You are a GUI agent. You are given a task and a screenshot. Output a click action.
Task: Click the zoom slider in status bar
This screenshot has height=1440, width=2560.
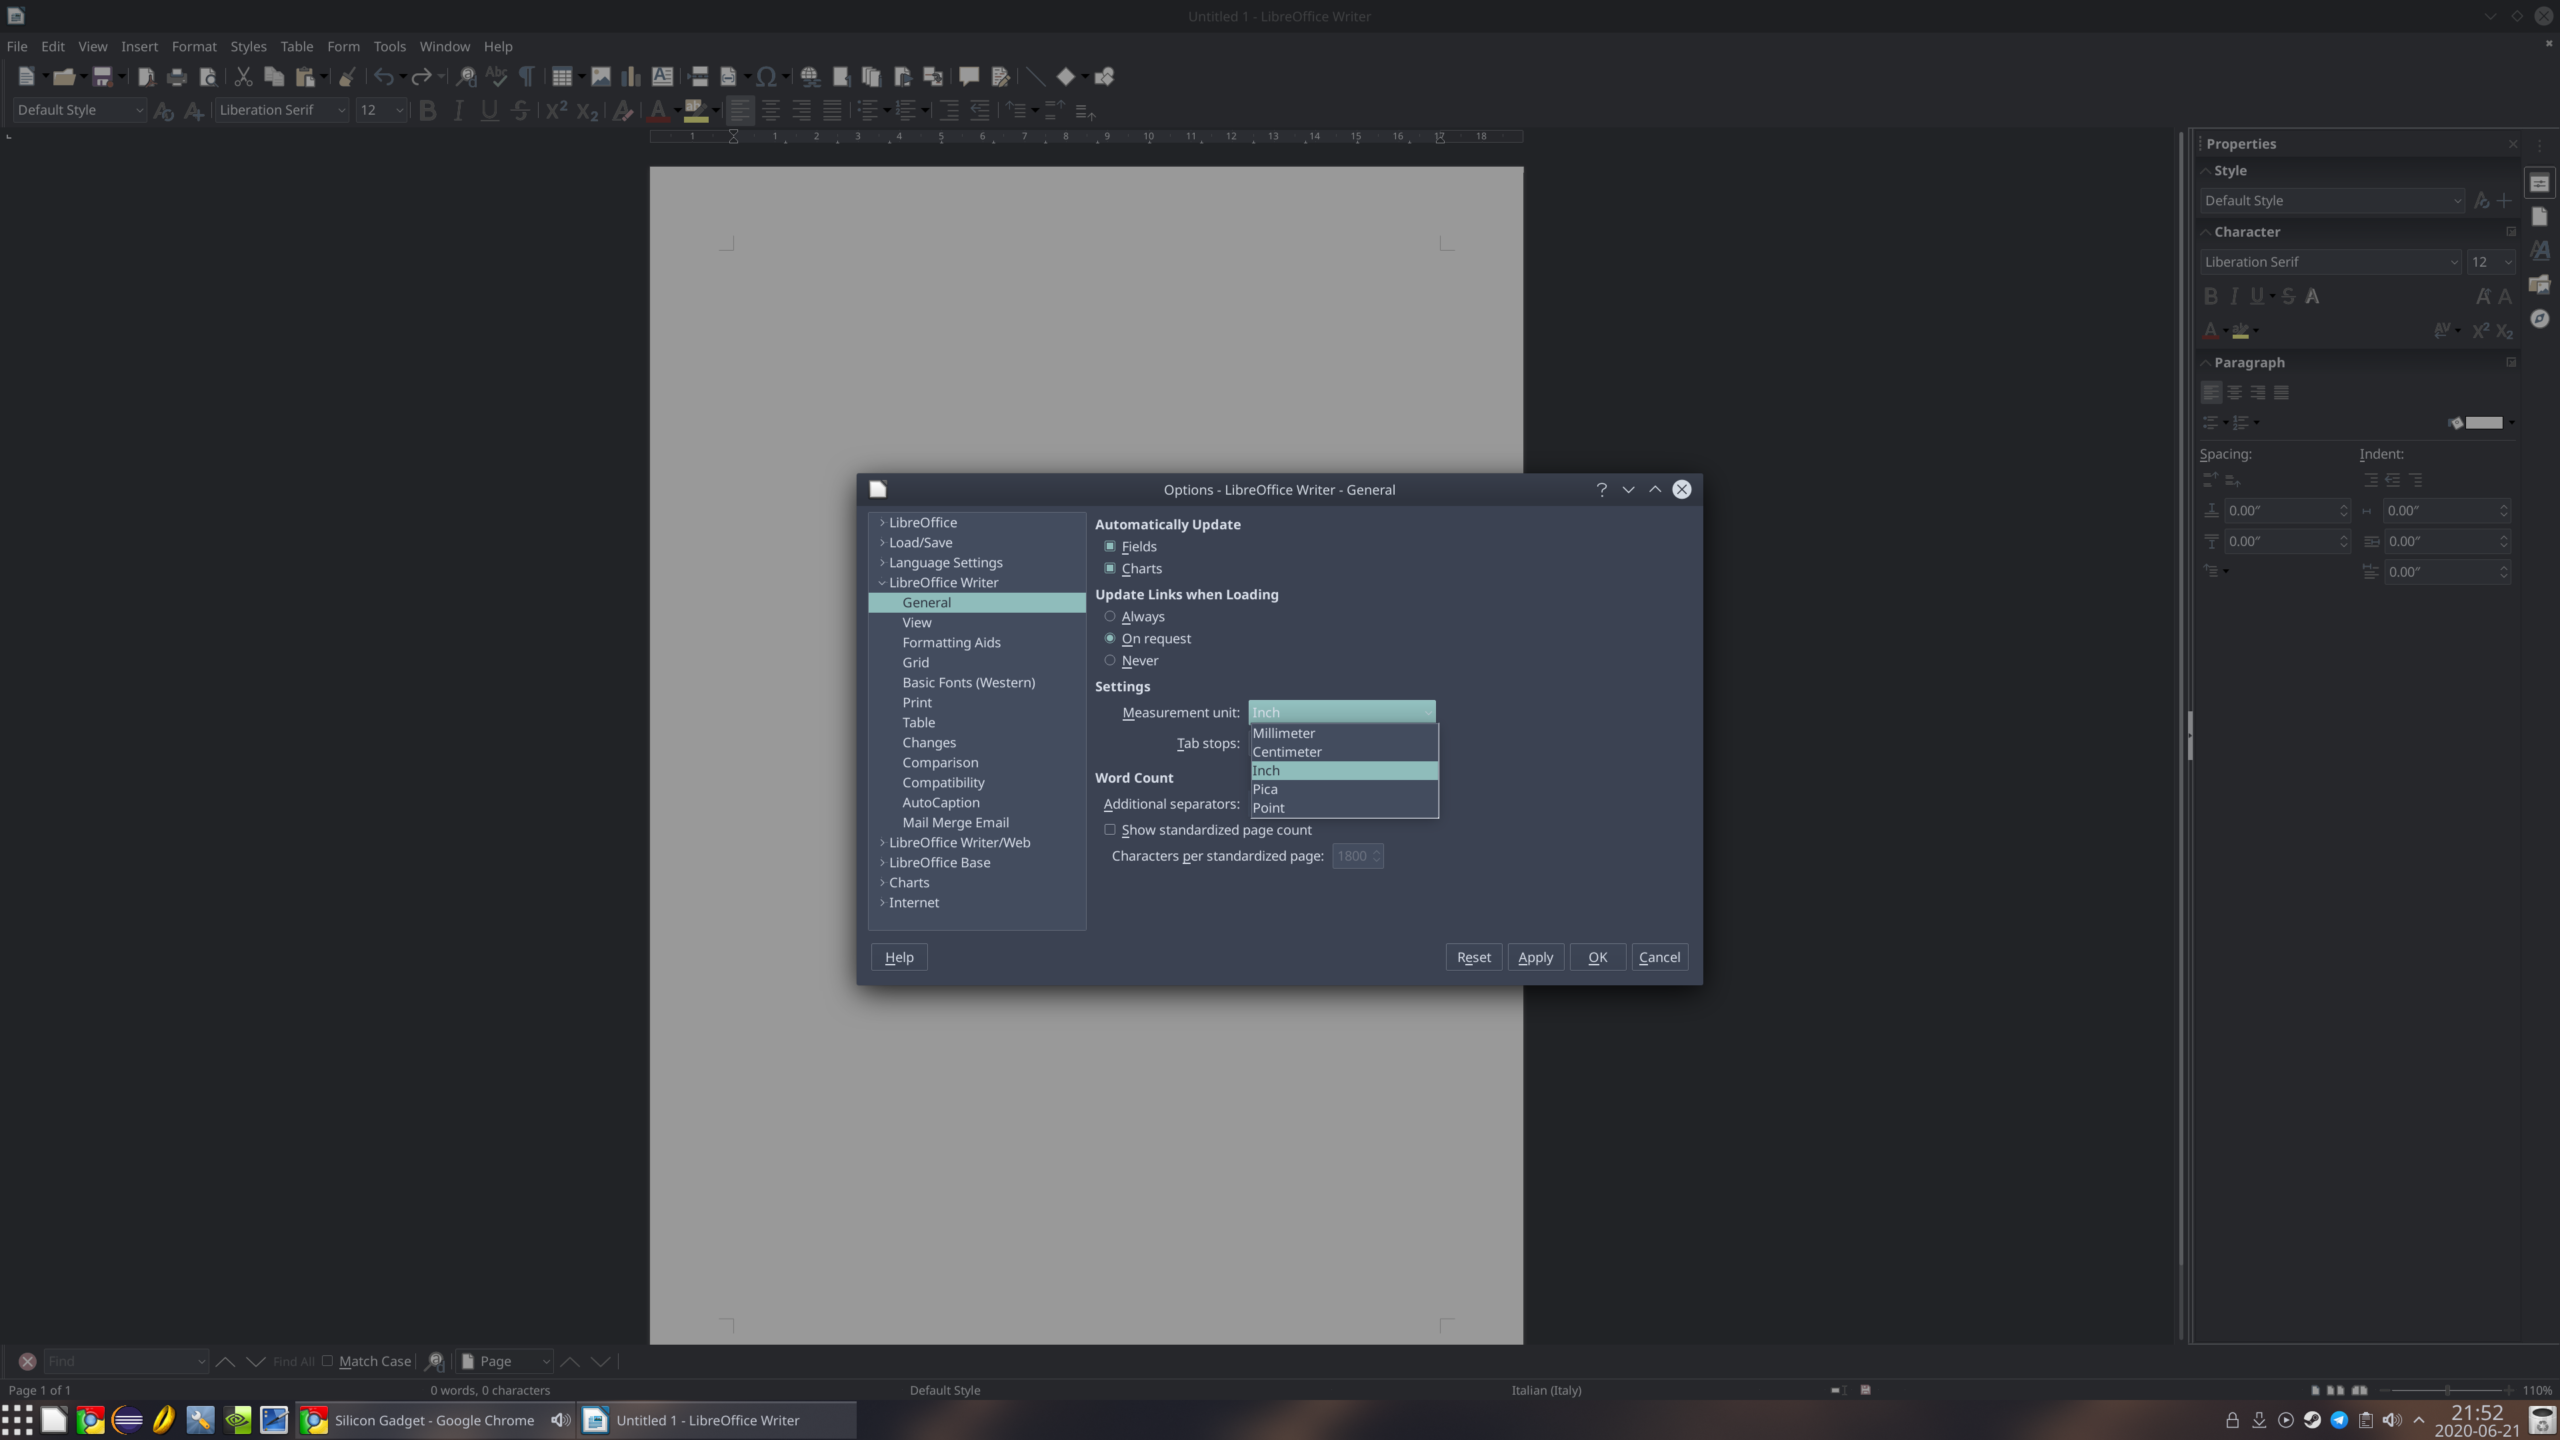(2447, 1390)
